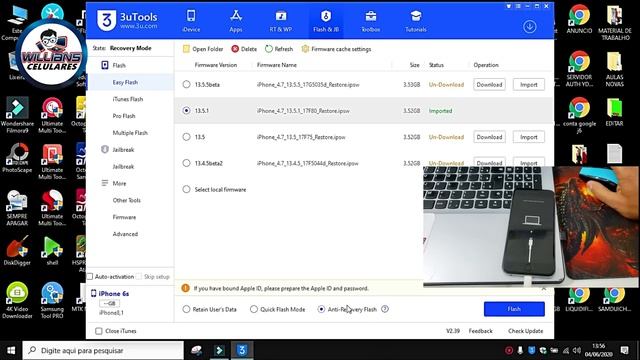
Task: Open 4K Video Downloader desktop icon
Action: coord(17,300)
